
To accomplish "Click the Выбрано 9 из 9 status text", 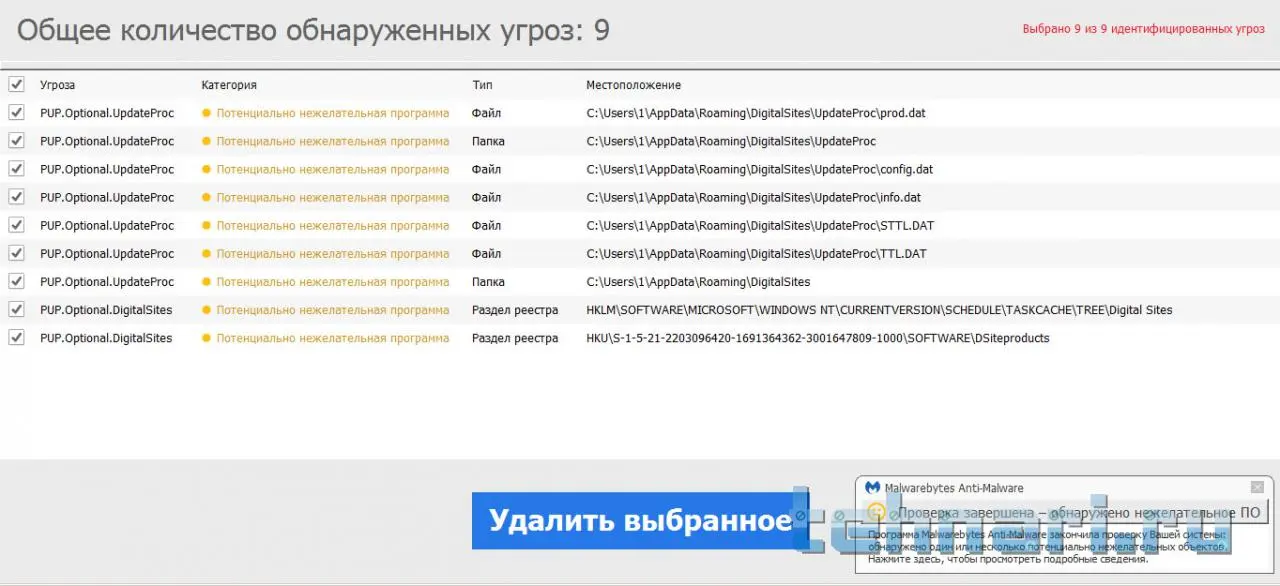I will (1143, 29).
